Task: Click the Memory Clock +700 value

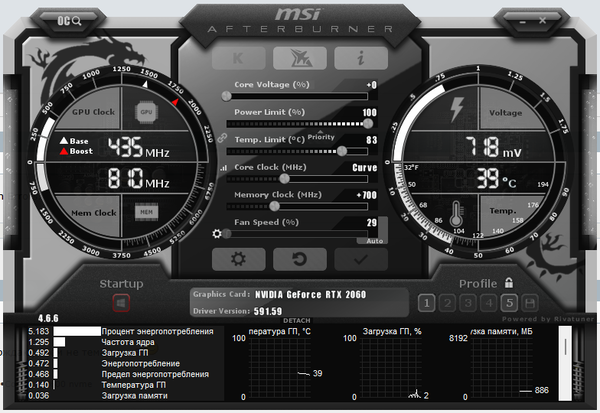Action: pyautogui.click(x=367, y=195)
